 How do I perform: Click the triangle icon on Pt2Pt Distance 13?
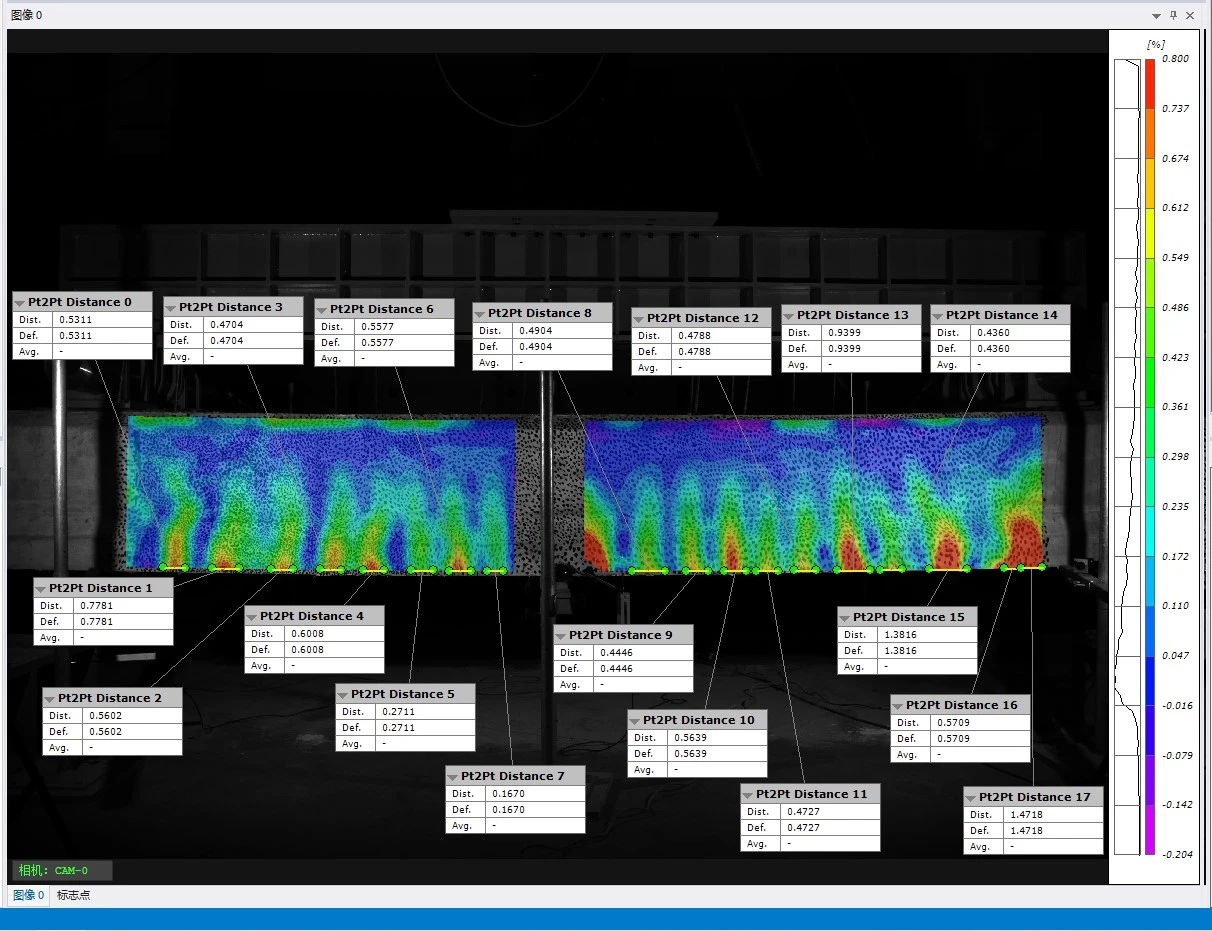click(789, 316)
